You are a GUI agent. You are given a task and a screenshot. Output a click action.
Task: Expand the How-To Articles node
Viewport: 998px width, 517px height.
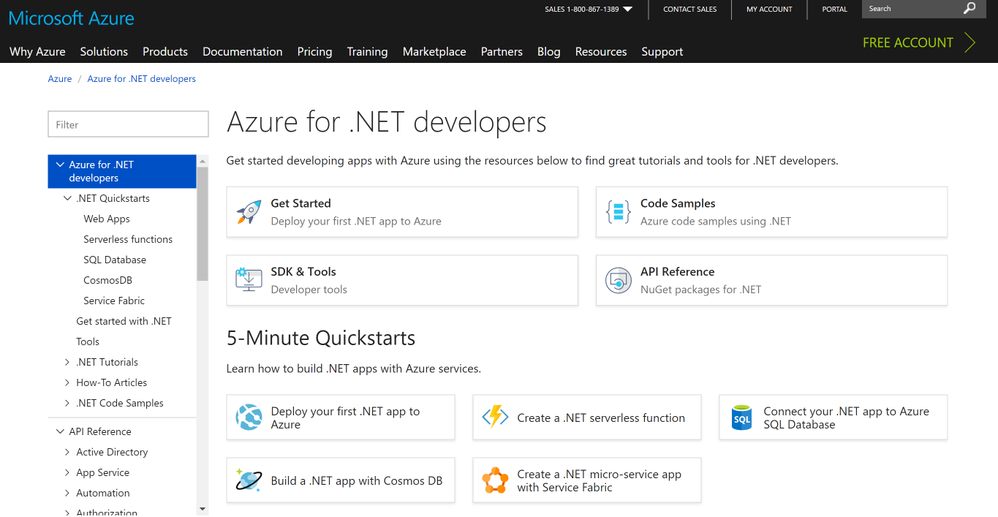pyautogui.click(x=67, y=382)
